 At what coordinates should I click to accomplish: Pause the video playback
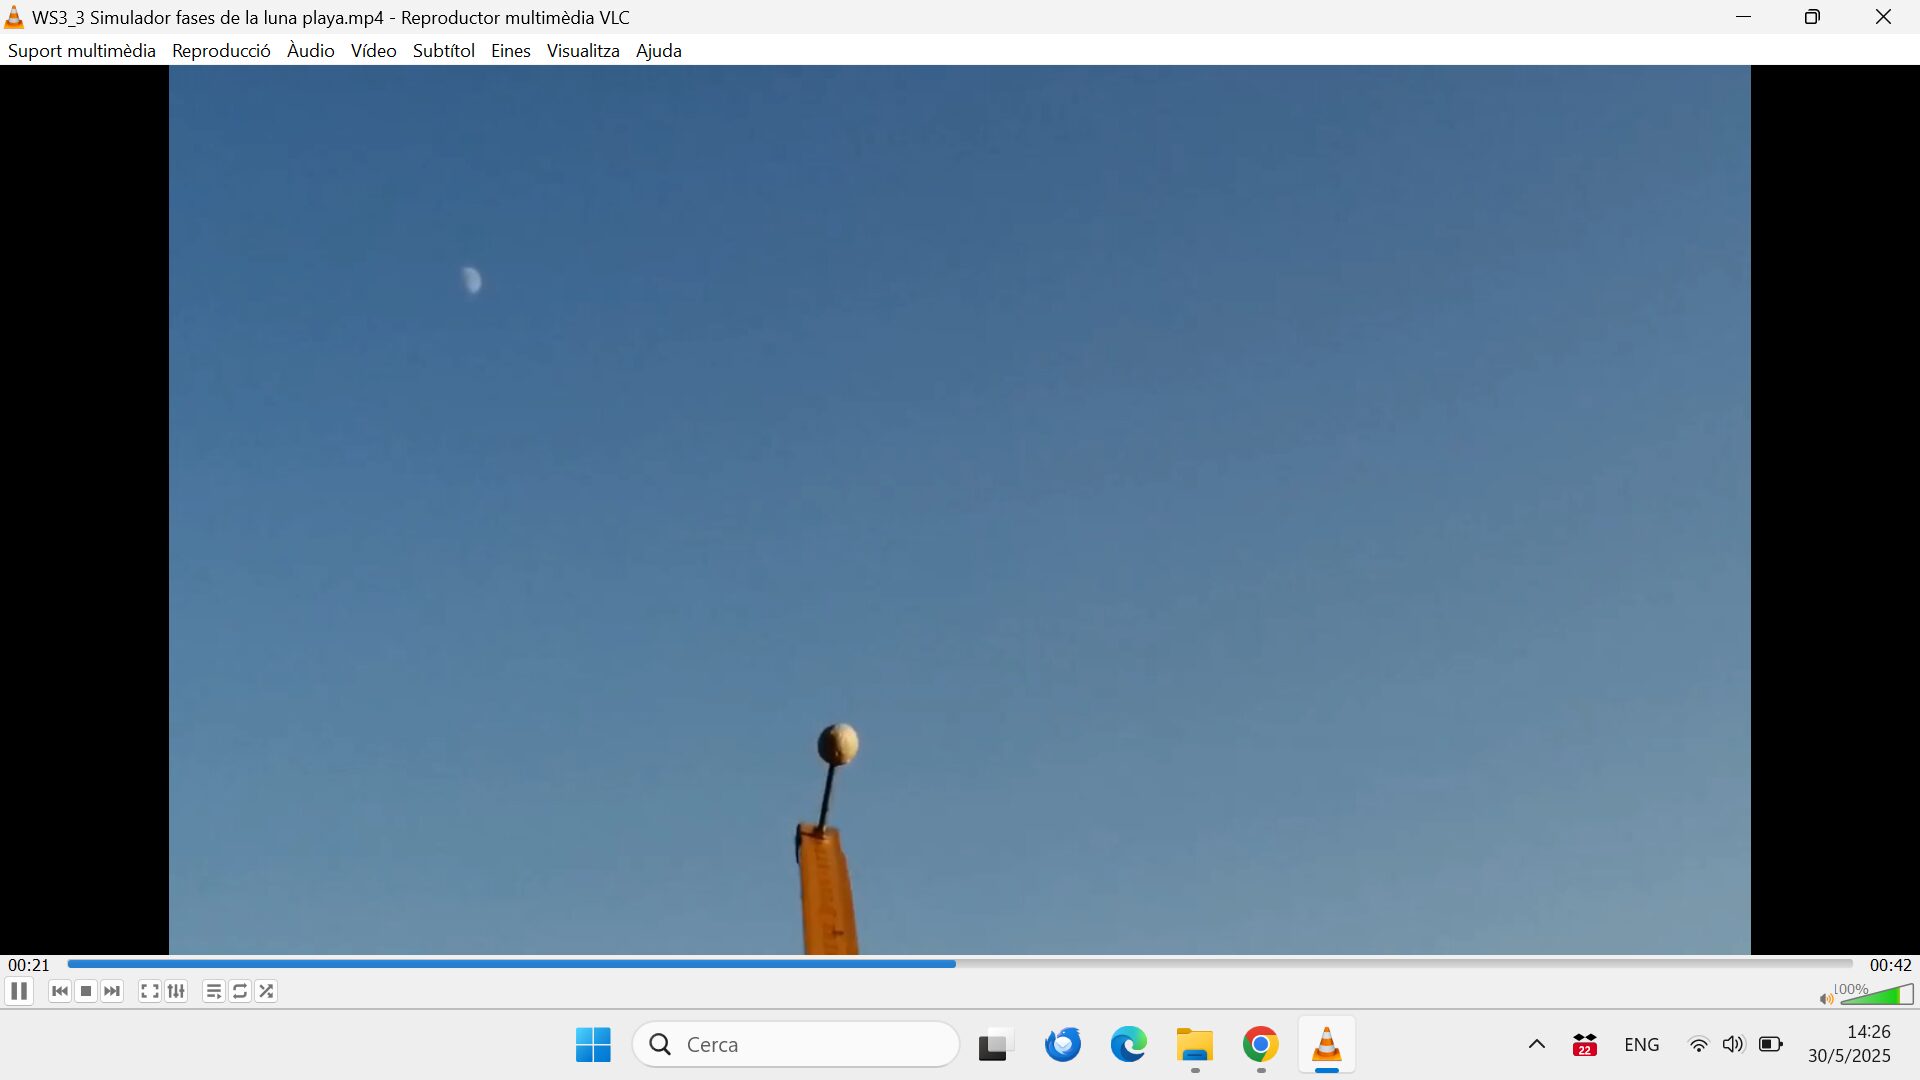click(x=19, y=991)
